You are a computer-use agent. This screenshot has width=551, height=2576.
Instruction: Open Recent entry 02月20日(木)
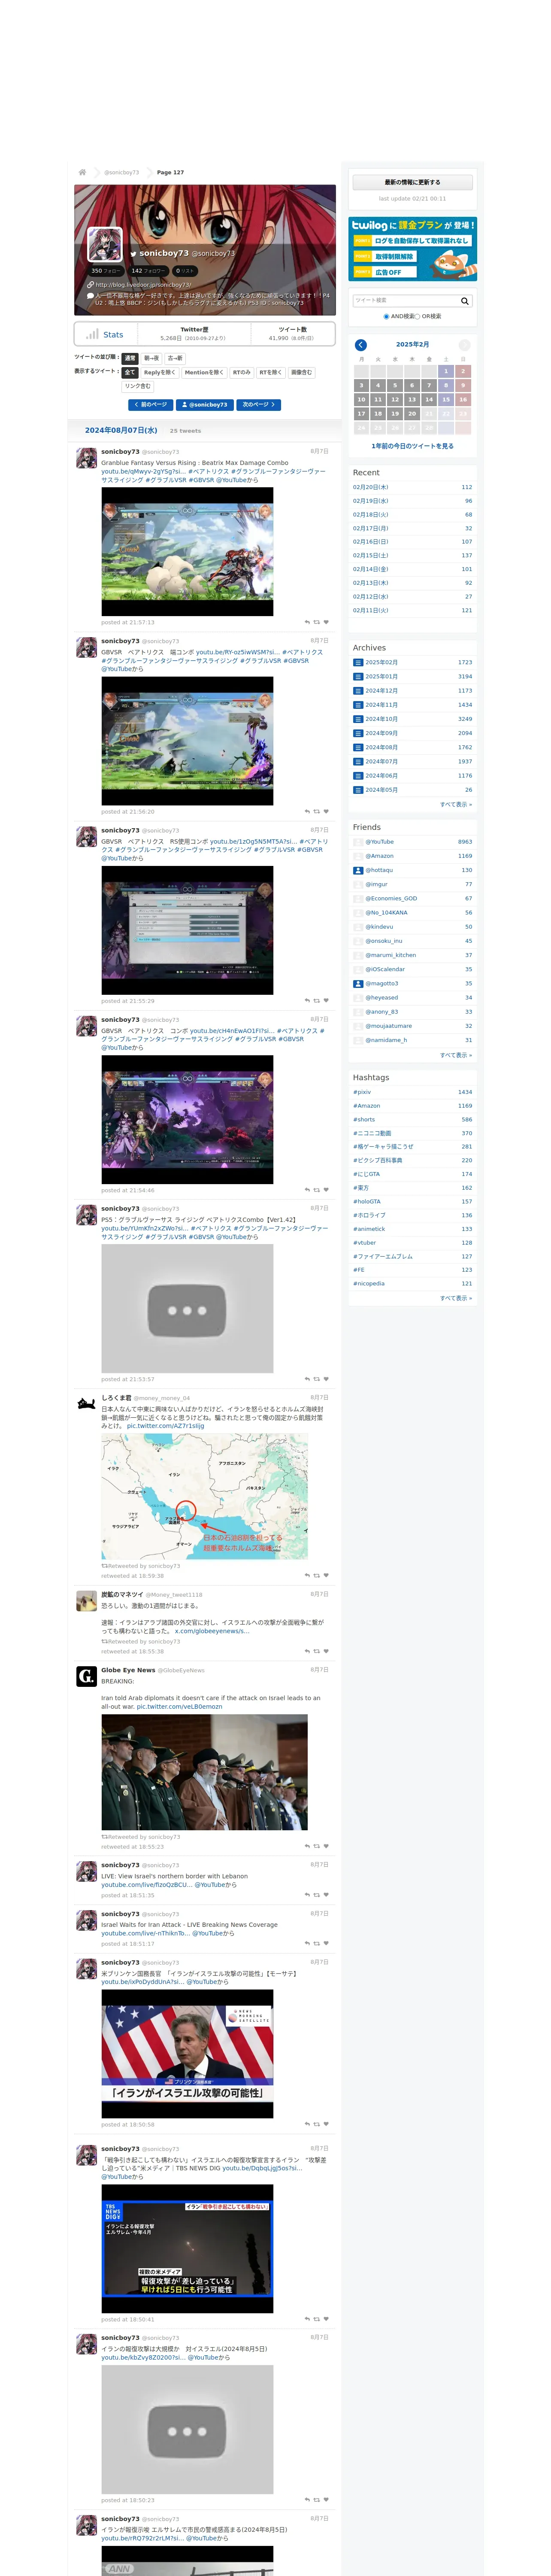pyautogui.click(x=371, y=487)
